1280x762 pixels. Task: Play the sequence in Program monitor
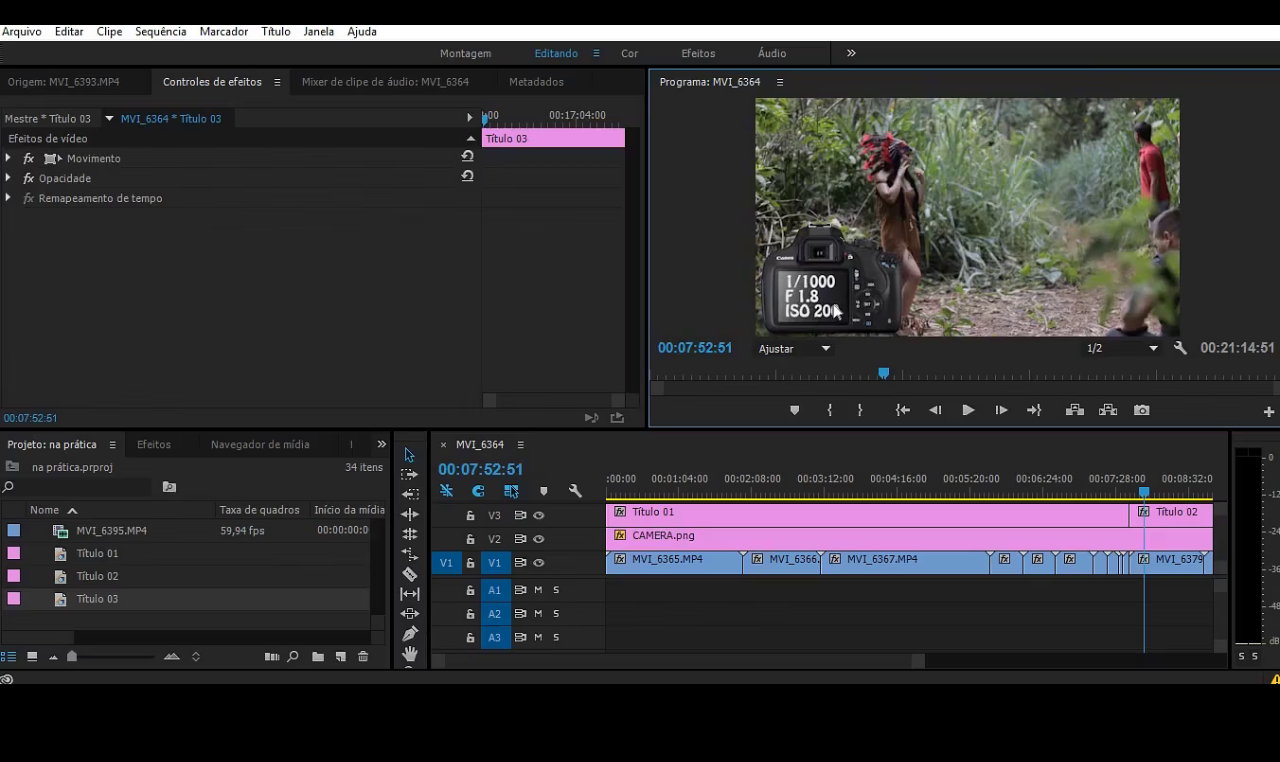(968, 410)
